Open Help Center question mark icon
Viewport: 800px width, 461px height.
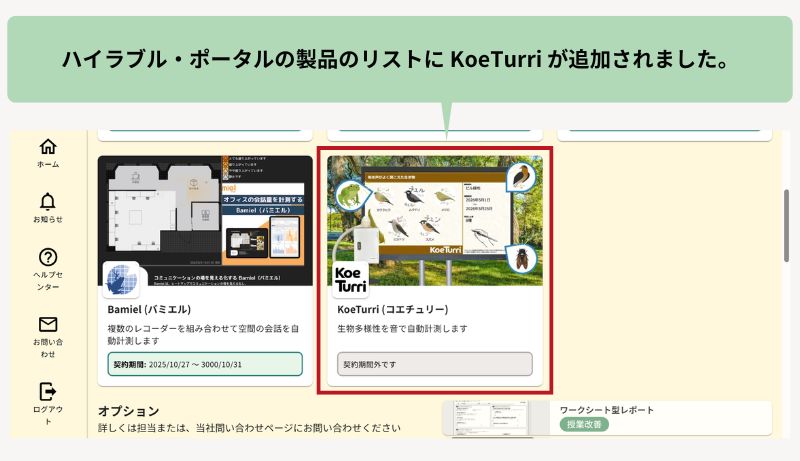point(48,257)
